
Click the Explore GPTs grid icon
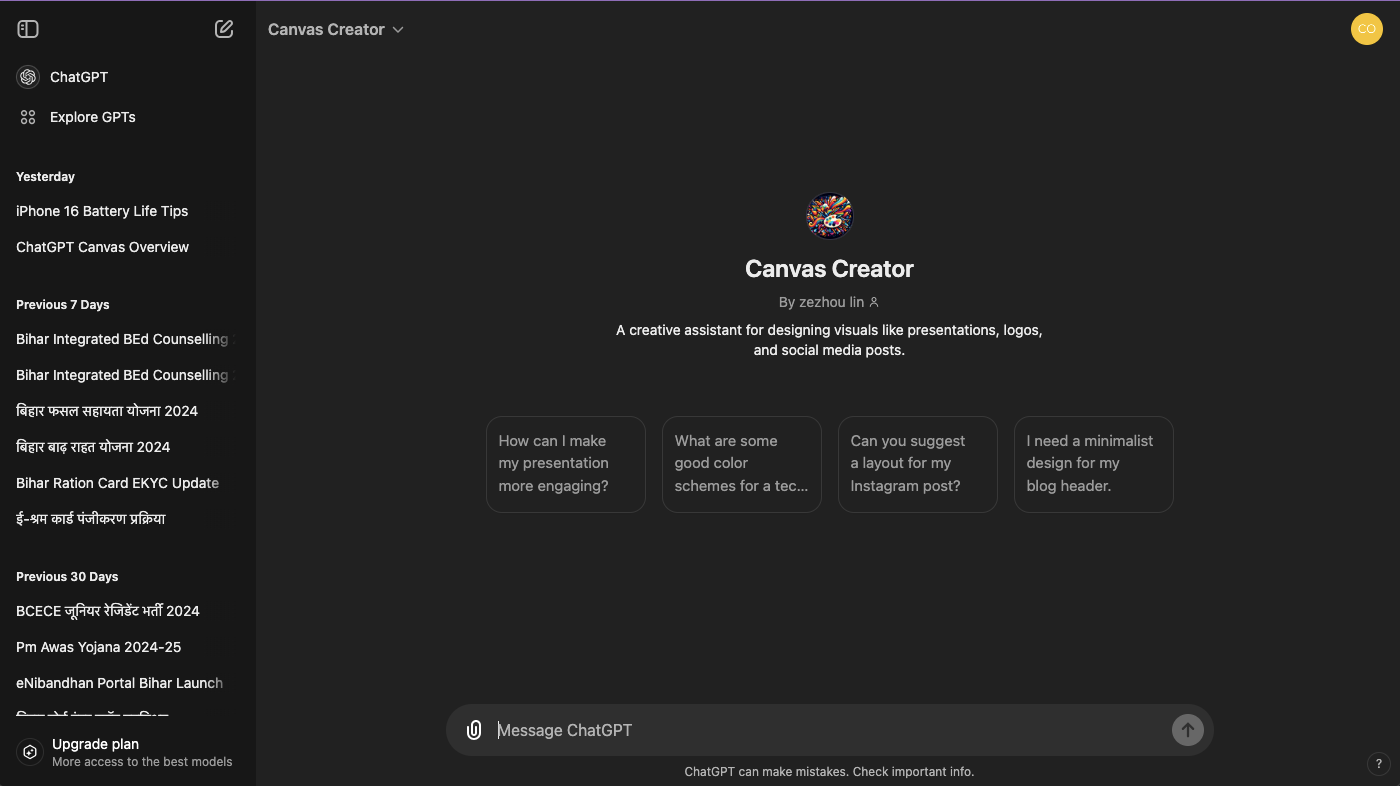tap(28, 117)
